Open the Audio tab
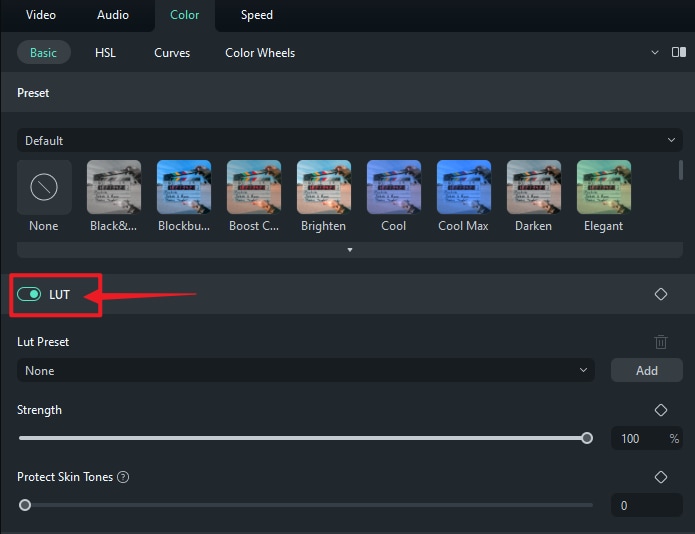 pyautogui.click(x=113, y=15)
